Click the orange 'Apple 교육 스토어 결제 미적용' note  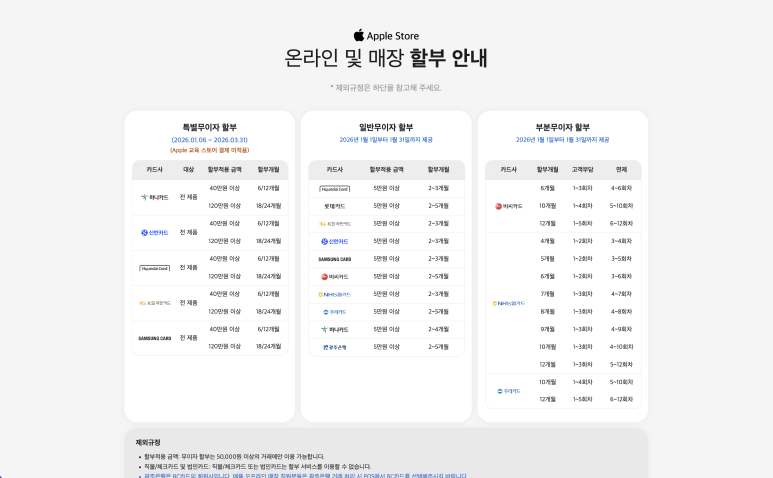[210, 150]
